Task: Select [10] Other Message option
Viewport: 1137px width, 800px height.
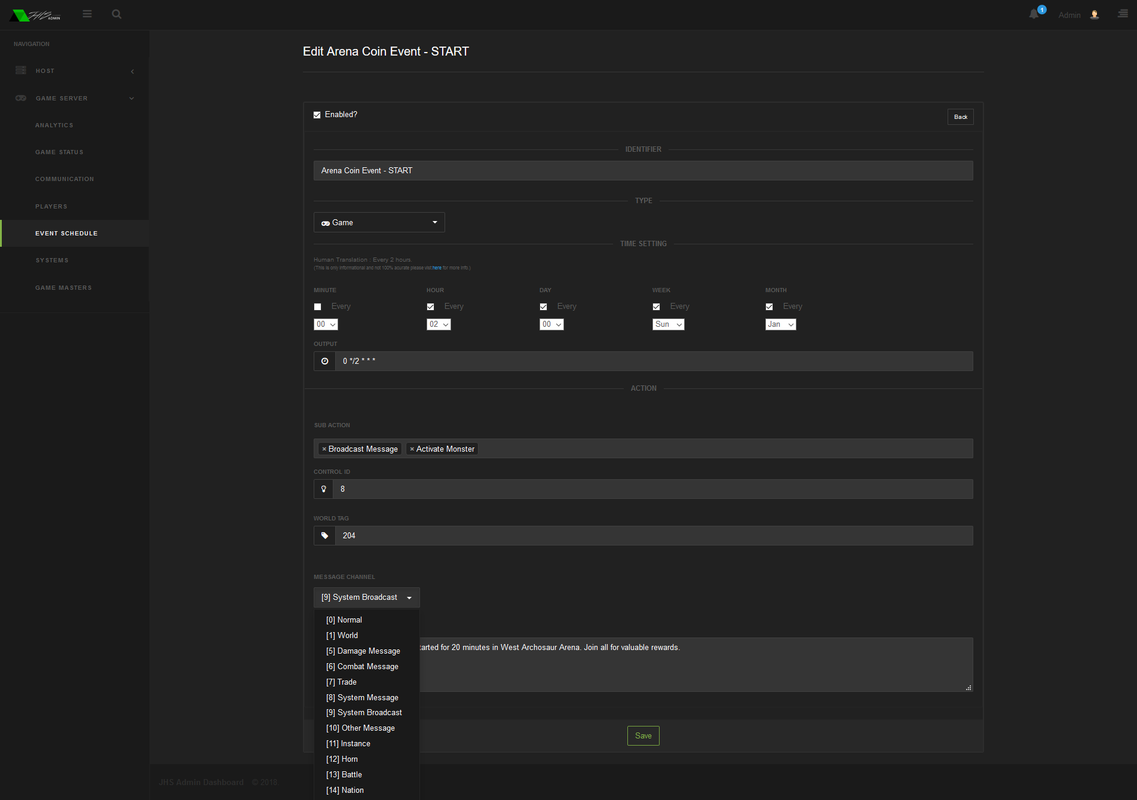Action: 366,728
